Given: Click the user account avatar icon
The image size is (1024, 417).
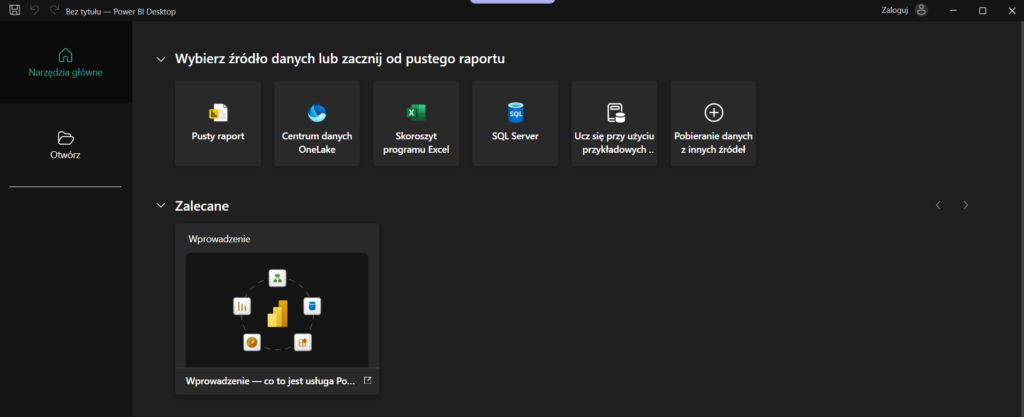Looking at the screenshot, I should pos(921,10).
